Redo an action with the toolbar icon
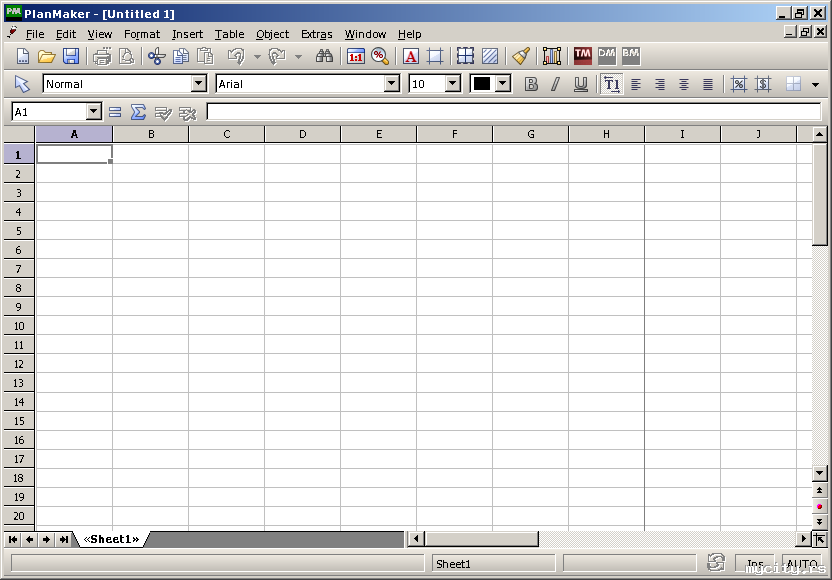Image resolution: width=832 pixels, height=580 pixels. pyautogui.click(x=278, y=56)
